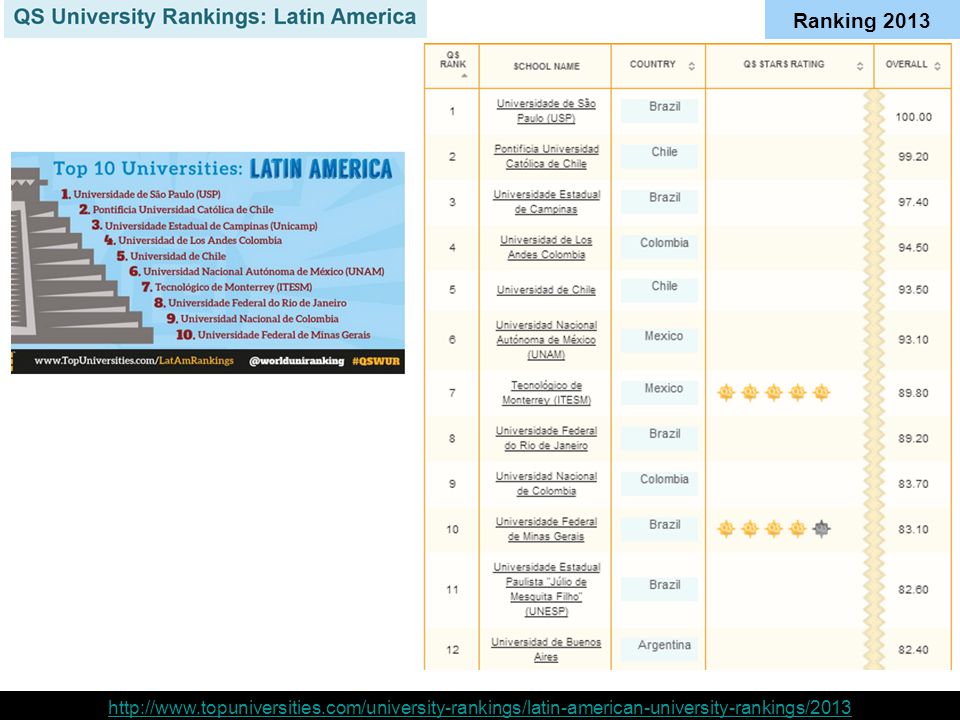
Task: Click the overall score 89.80
Action: click(x=913, y=393)
